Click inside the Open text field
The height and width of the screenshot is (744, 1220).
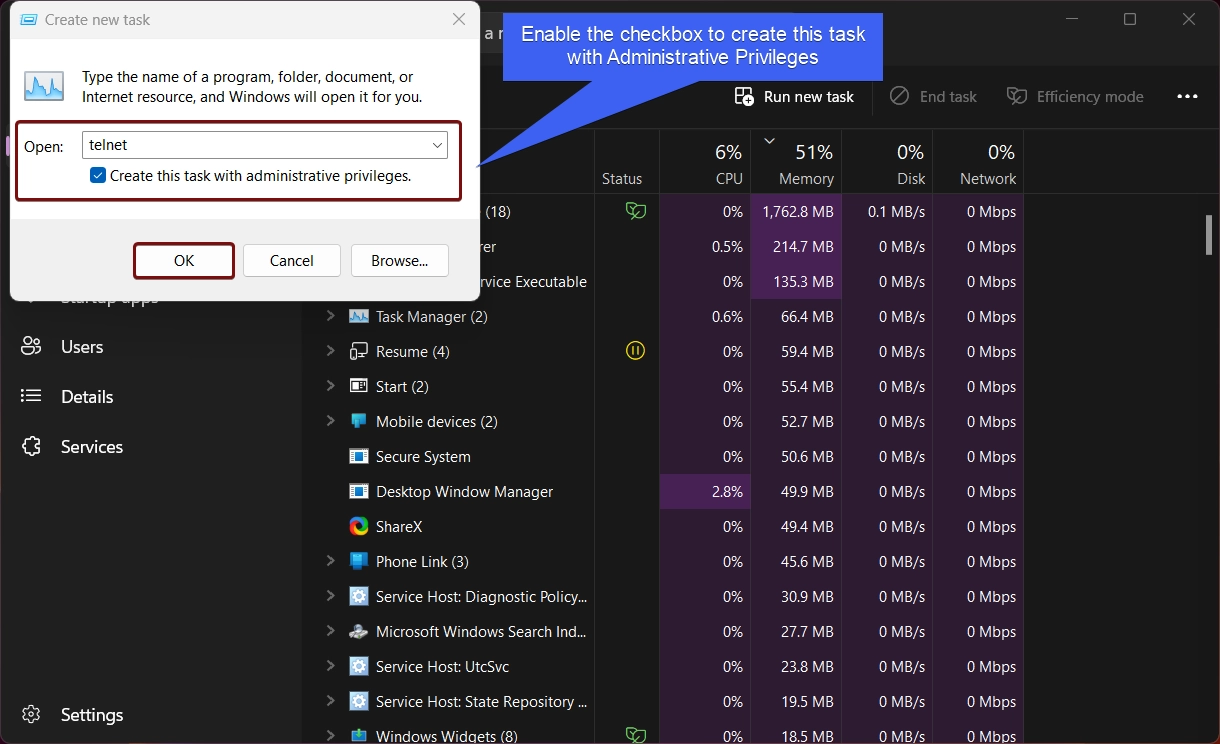[x=255, y=146]
